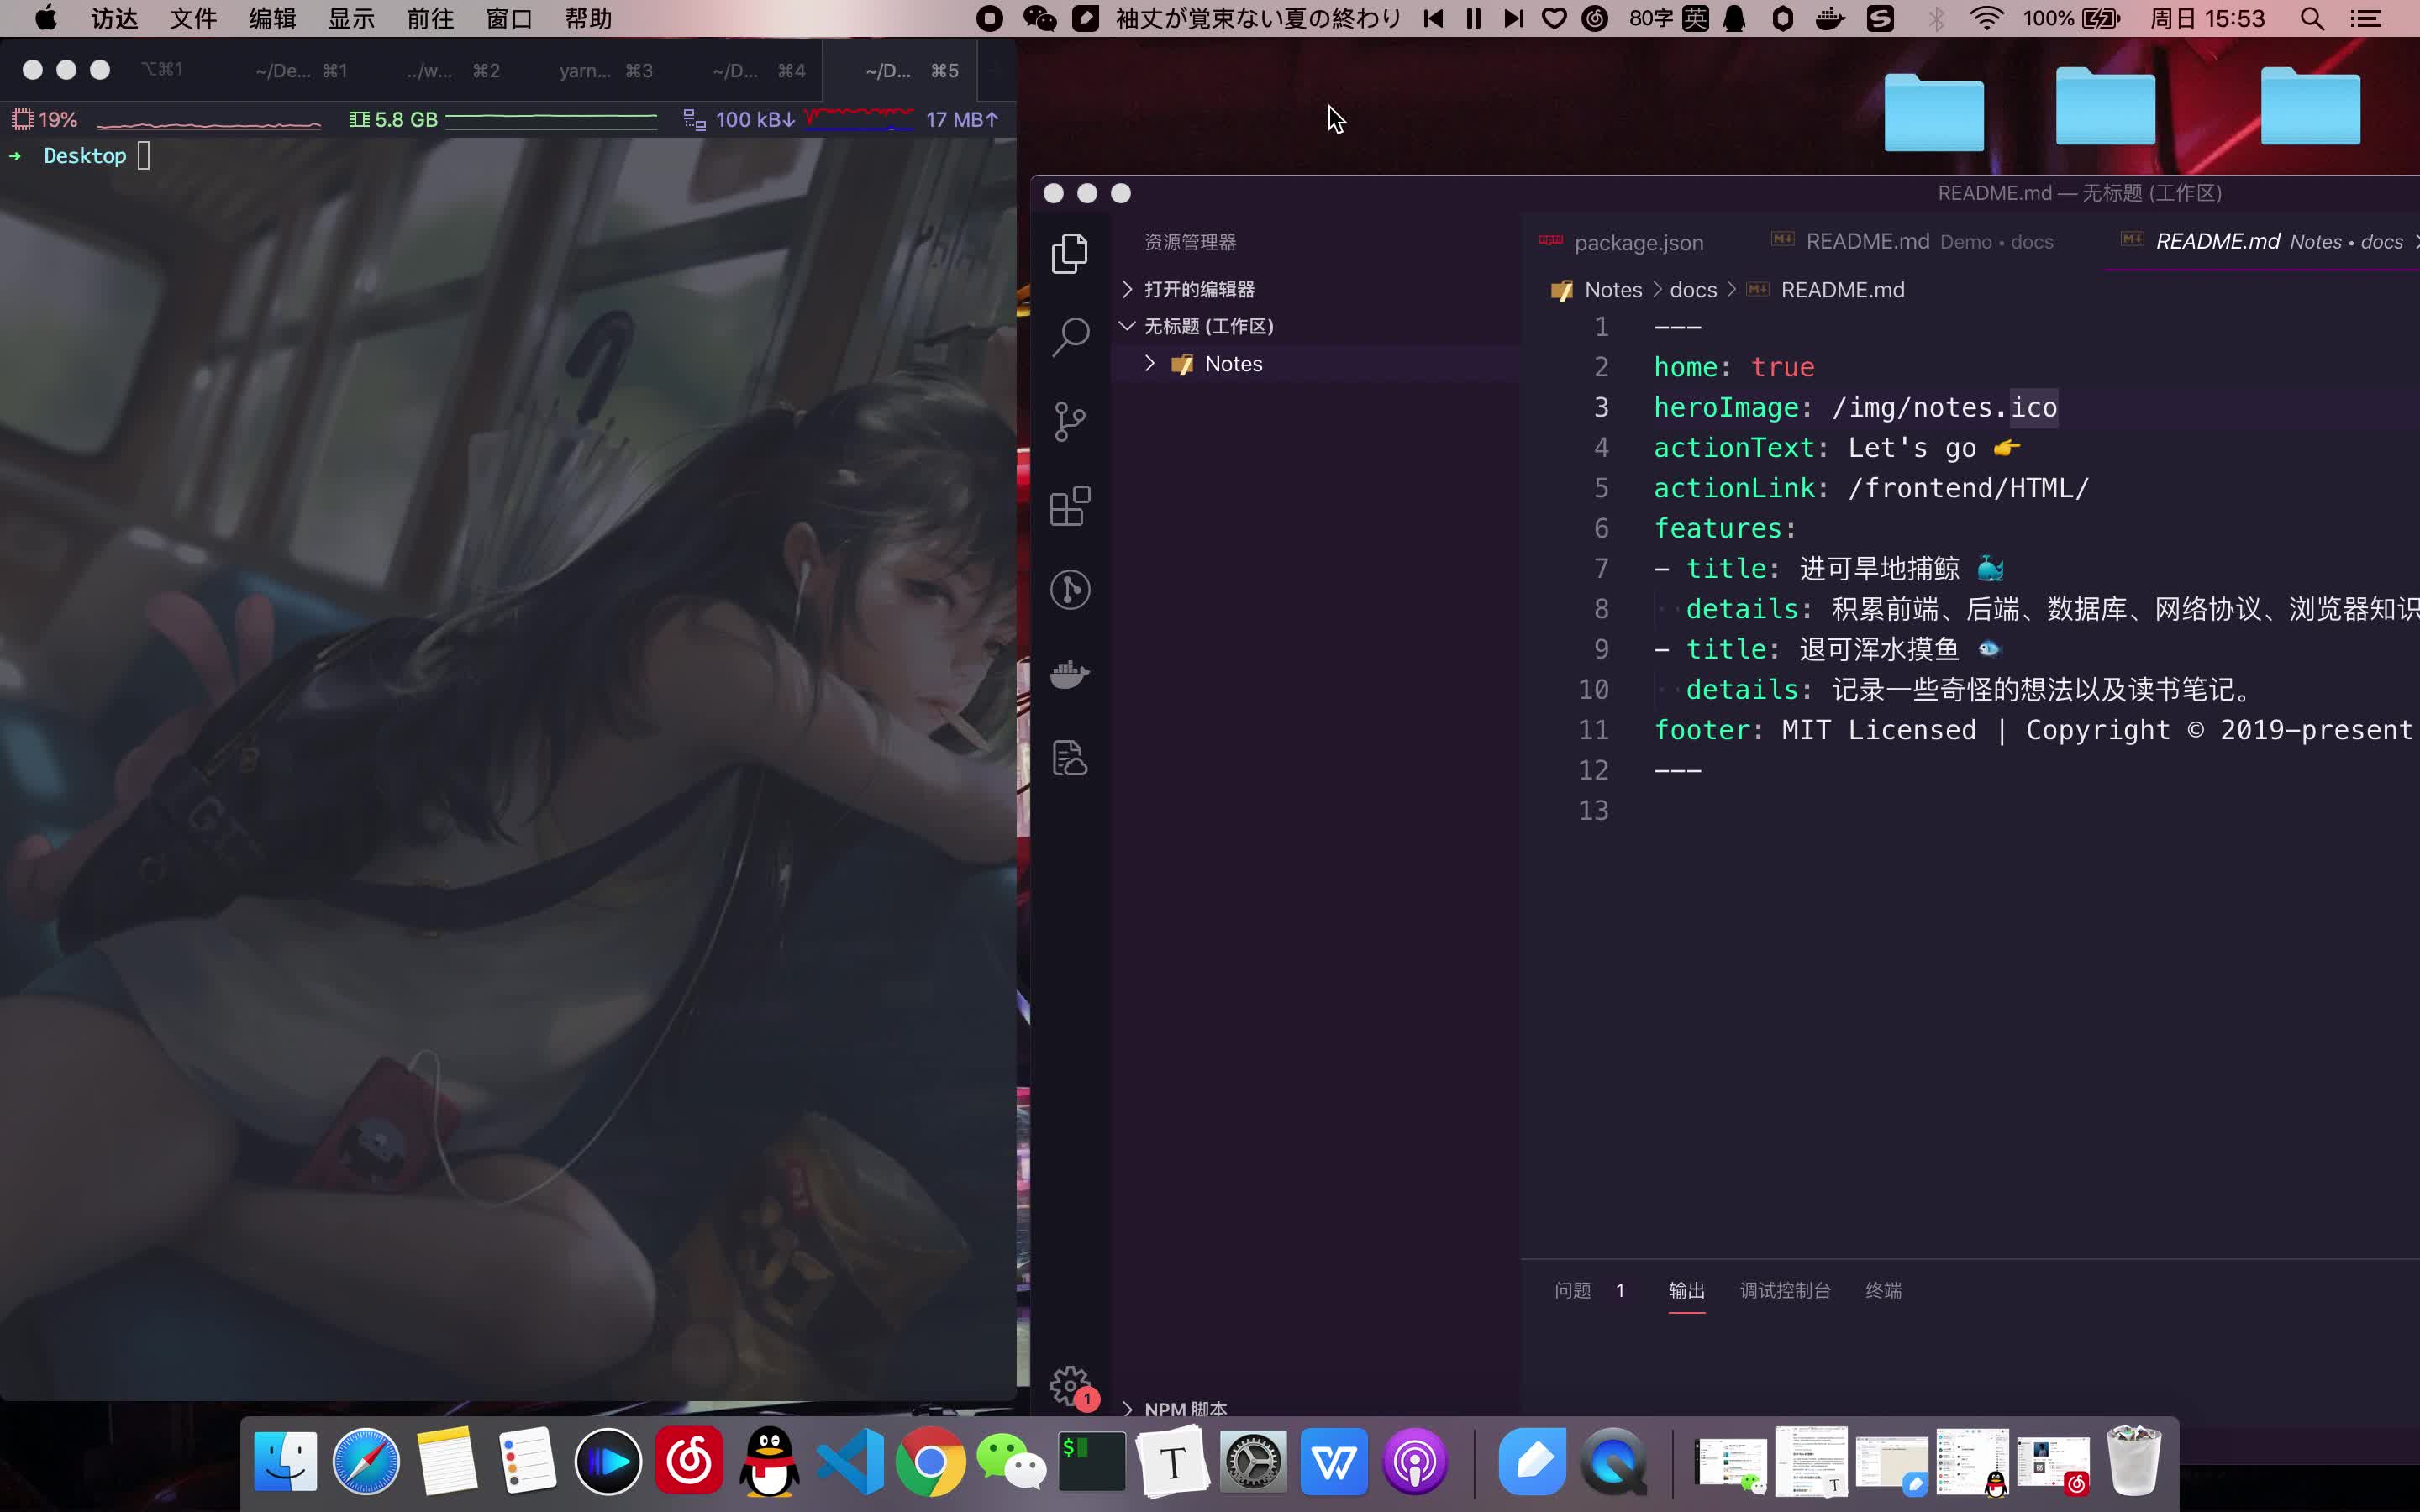Open Source Control from the activity bar

(x=1069, y=421)
